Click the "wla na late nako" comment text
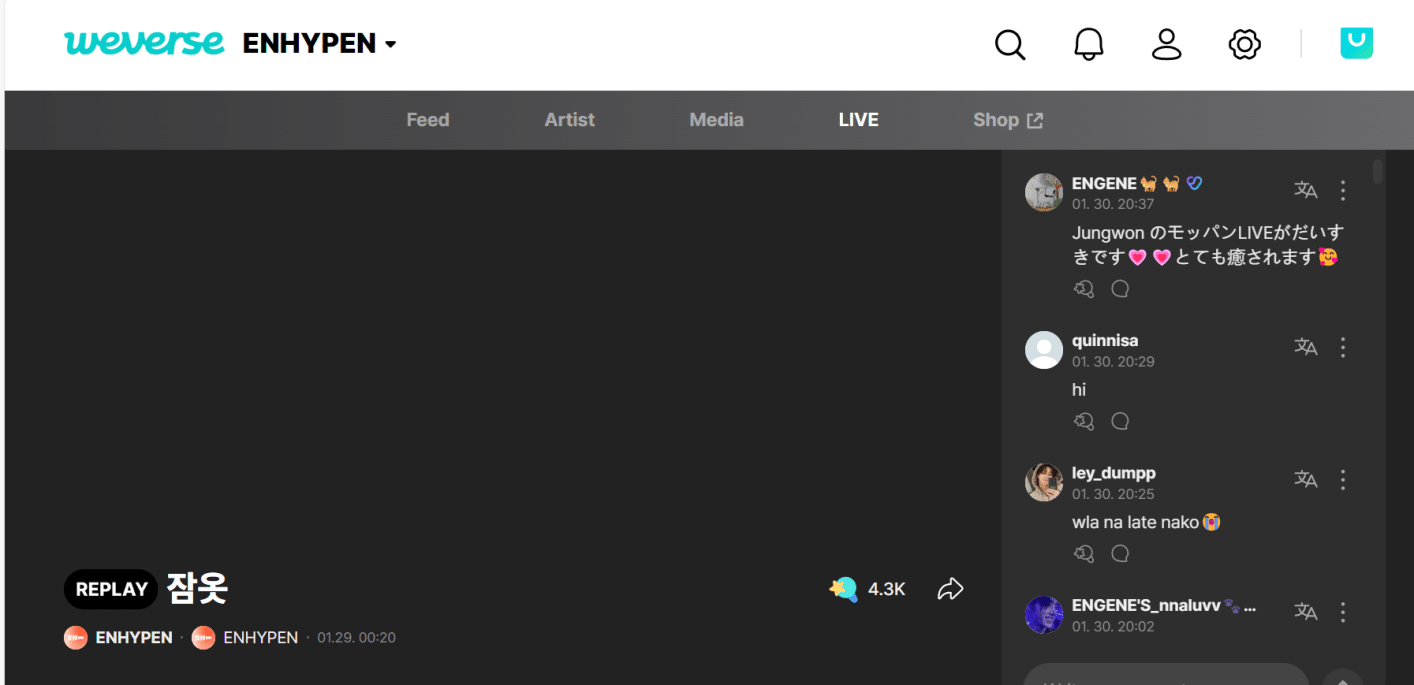This screenshot has width=1414, height=685. coord(1146,522)
